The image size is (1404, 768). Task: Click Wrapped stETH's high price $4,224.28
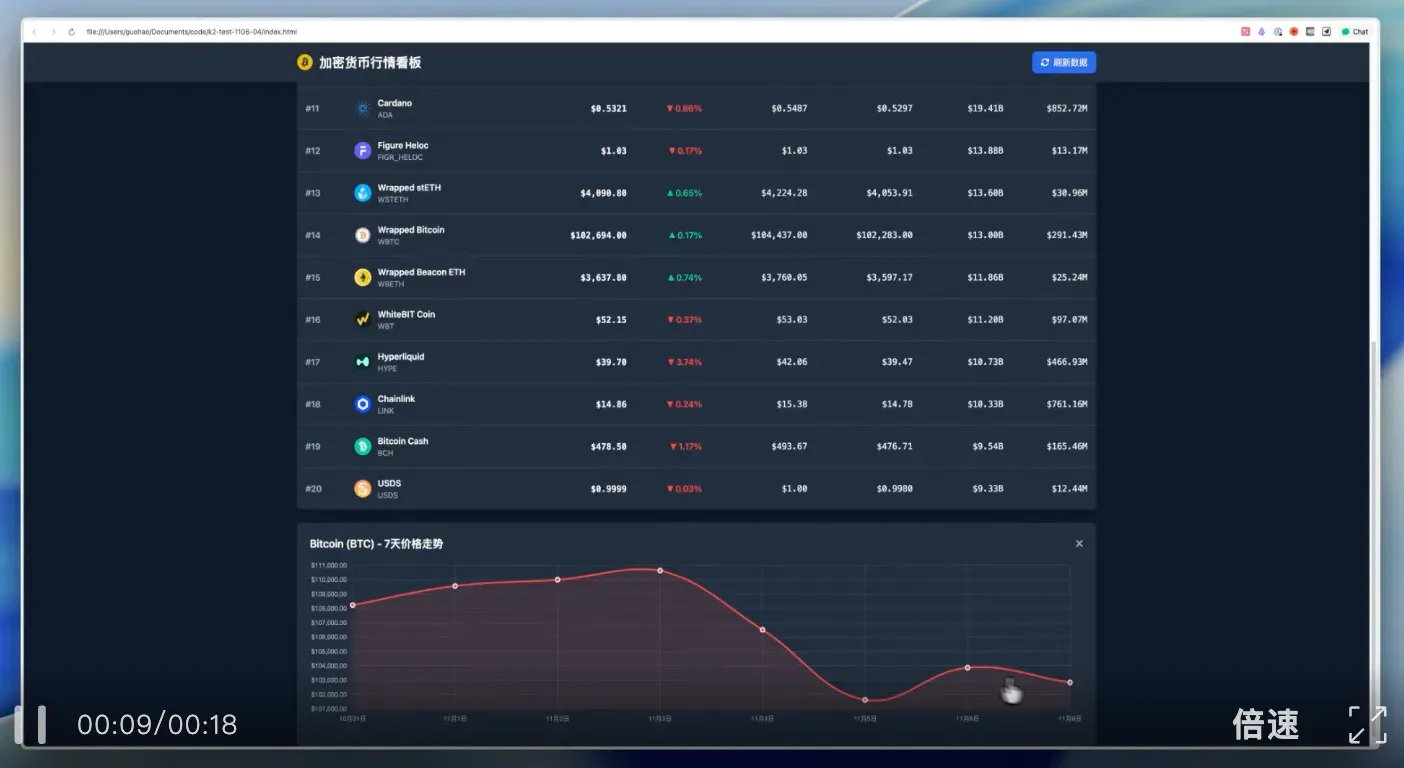point(784,193)
